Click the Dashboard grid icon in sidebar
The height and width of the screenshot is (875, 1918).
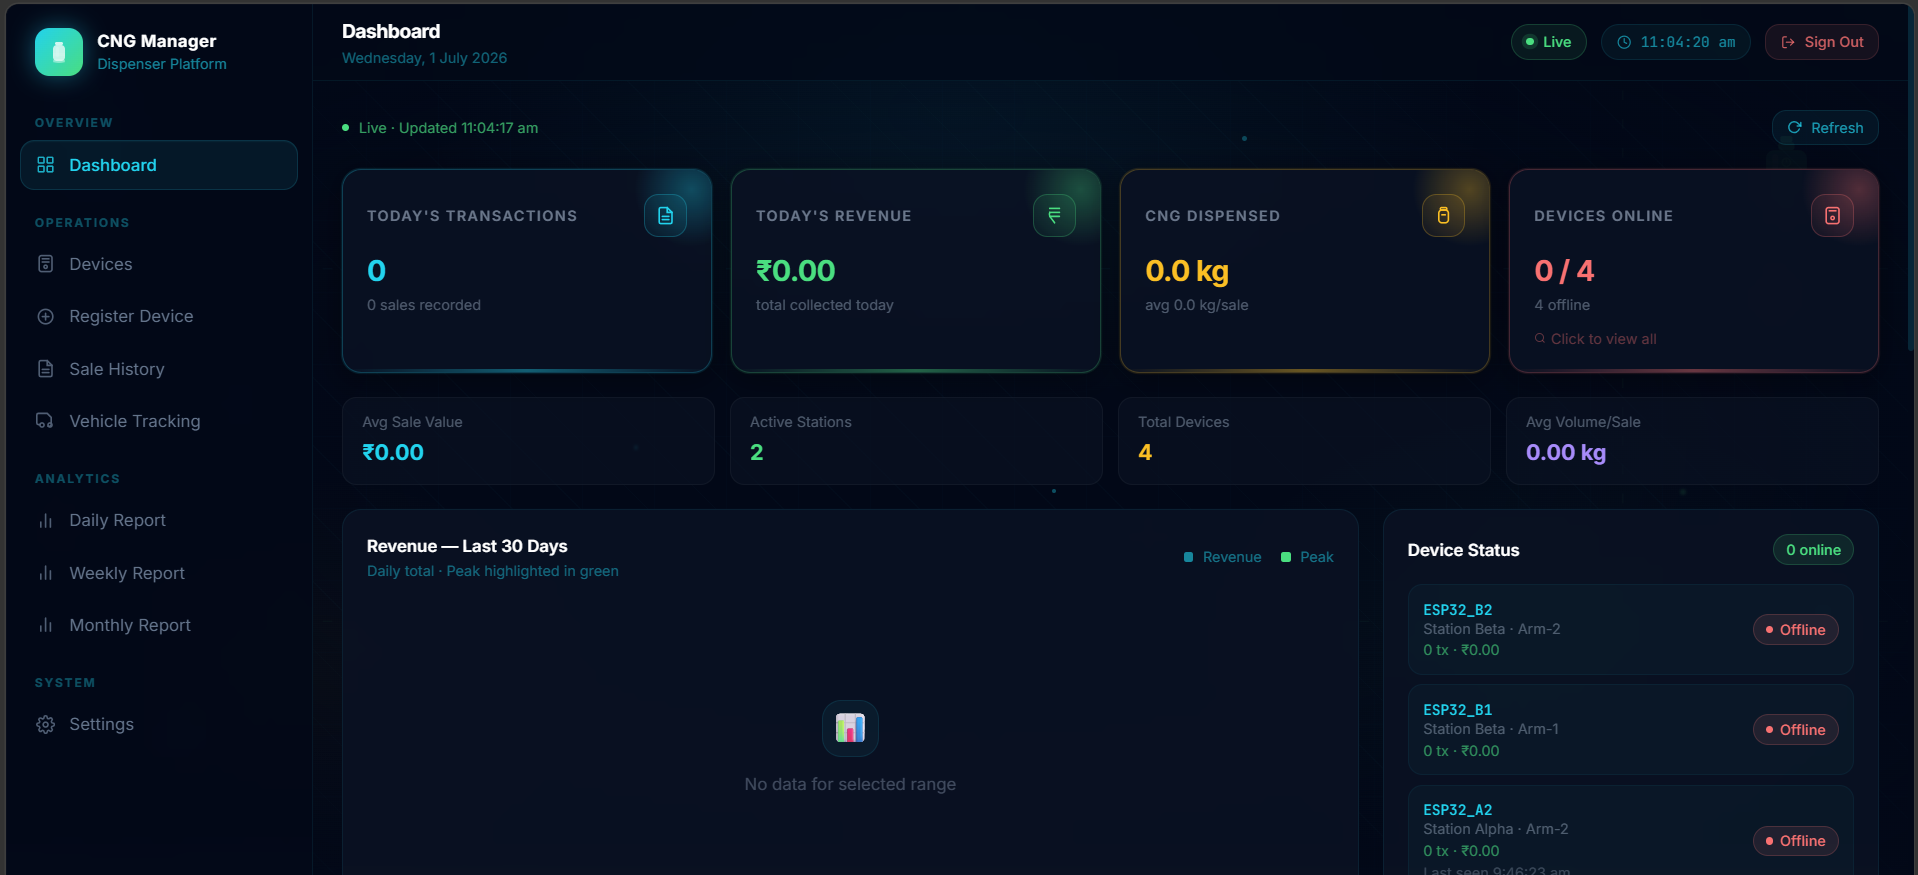(x=46, y=165)
